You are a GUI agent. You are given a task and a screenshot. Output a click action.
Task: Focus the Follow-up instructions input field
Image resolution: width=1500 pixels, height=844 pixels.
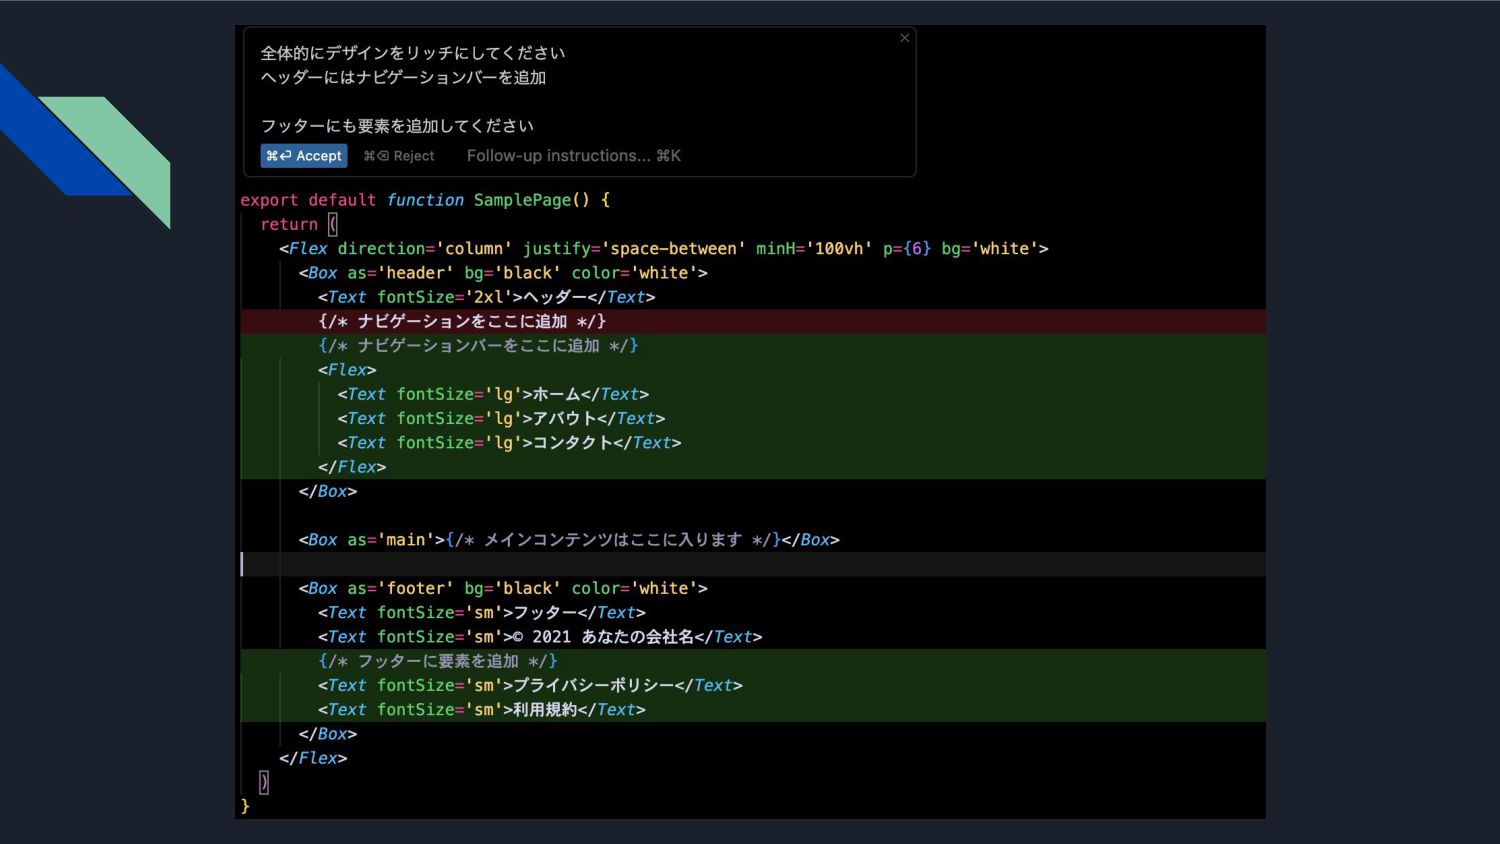pos(573,156)
